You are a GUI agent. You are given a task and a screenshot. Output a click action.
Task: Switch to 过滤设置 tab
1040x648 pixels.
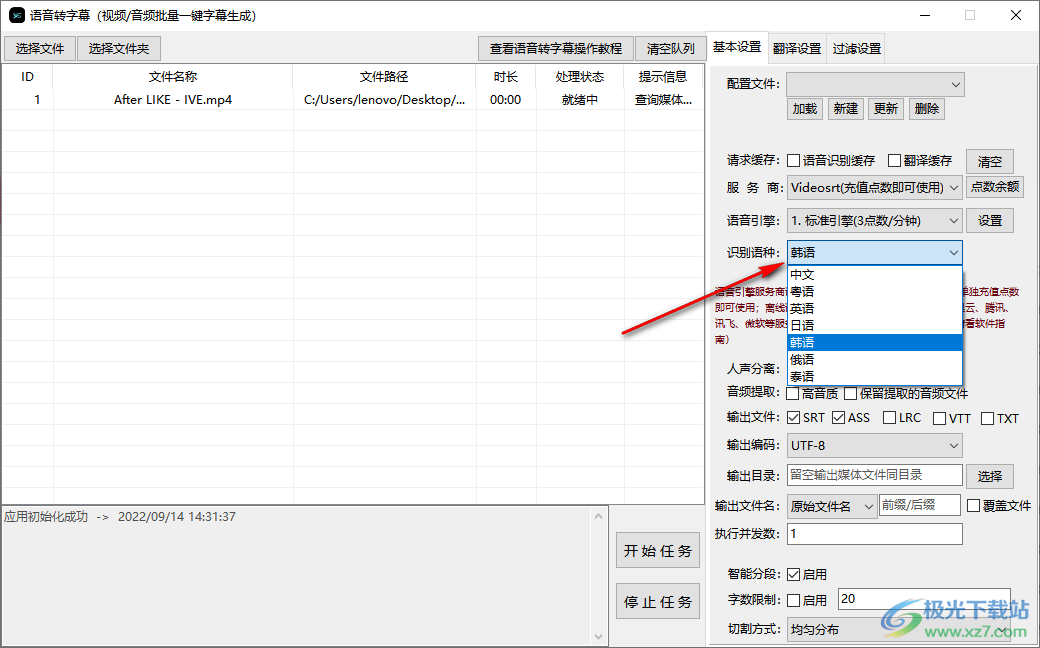coord(857,49)
